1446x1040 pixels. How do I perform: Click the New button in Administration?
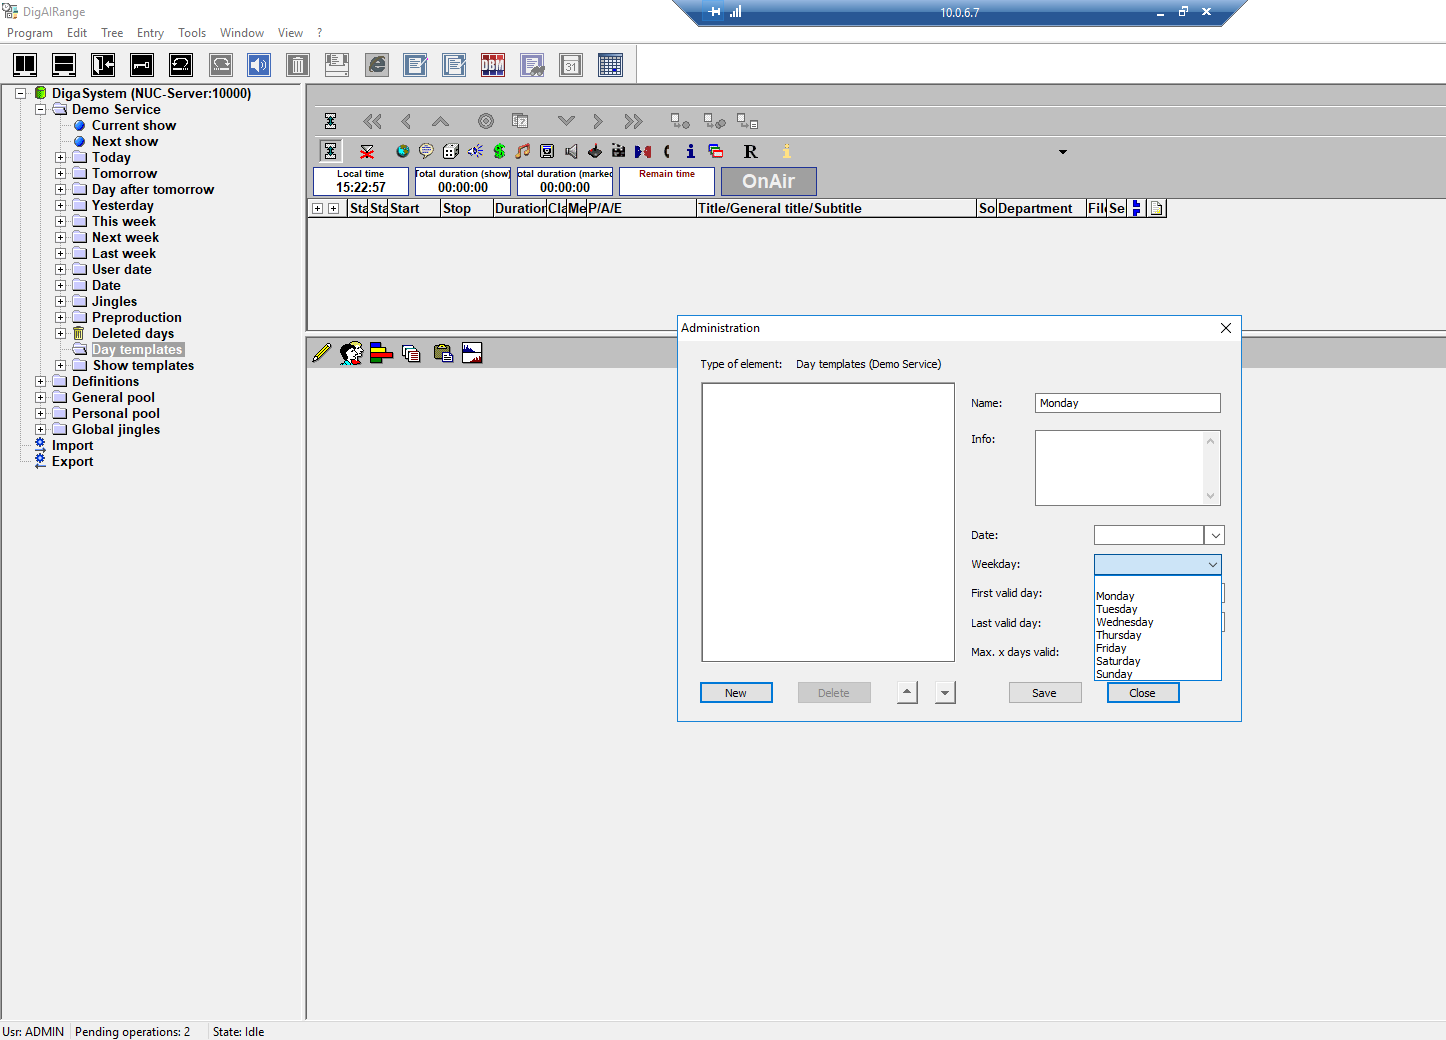[735, 693]
